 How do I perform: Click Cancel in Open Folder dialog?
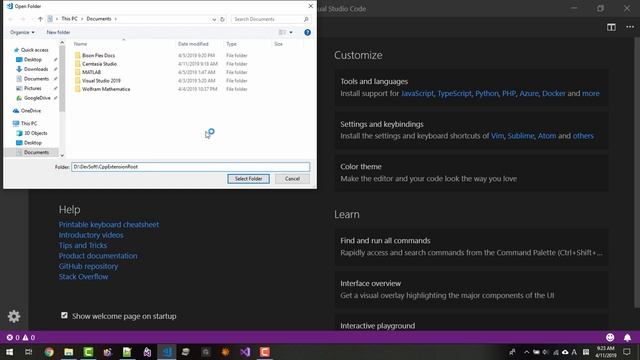[x=292, y=179]
